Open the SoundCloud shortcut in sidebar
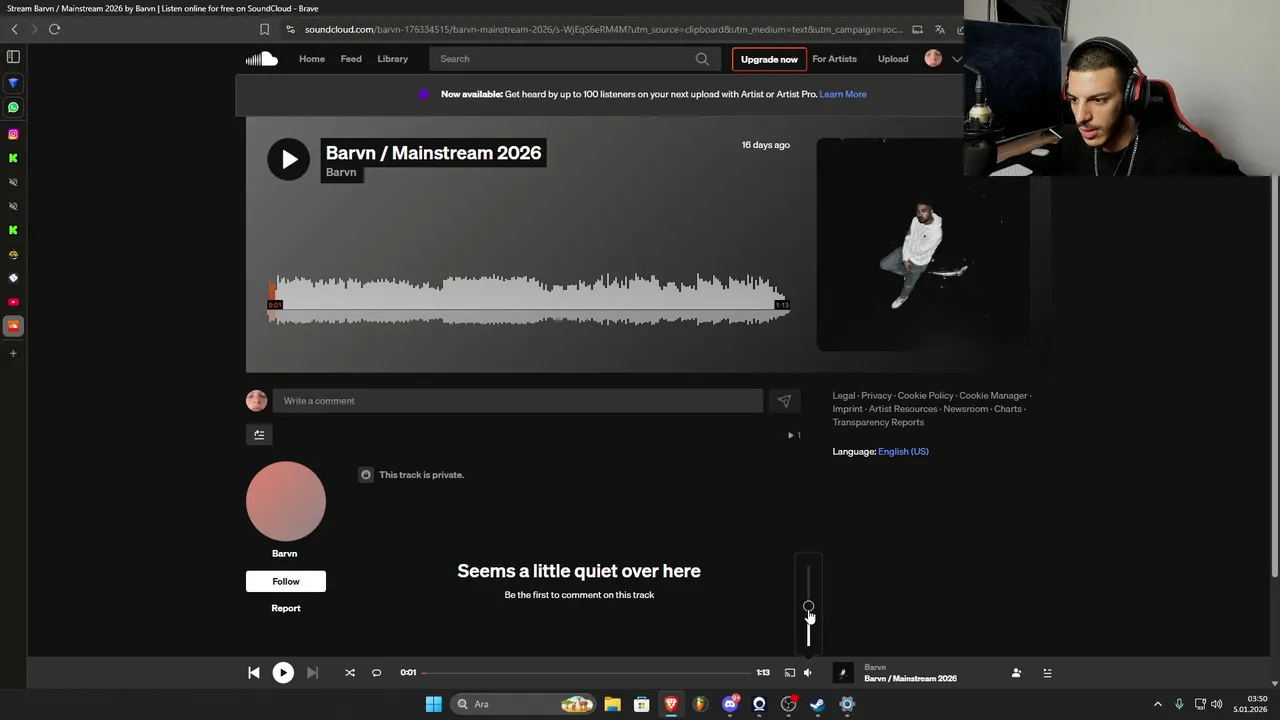 13,326
